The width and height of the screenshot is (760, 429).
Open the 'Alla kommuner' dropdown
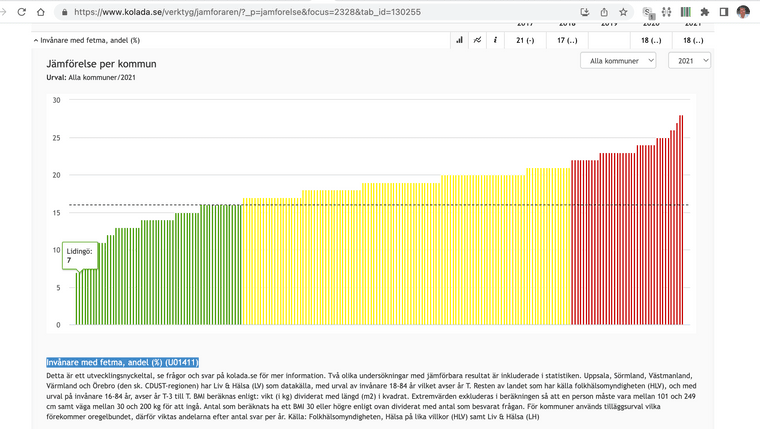tap(618, 61)
